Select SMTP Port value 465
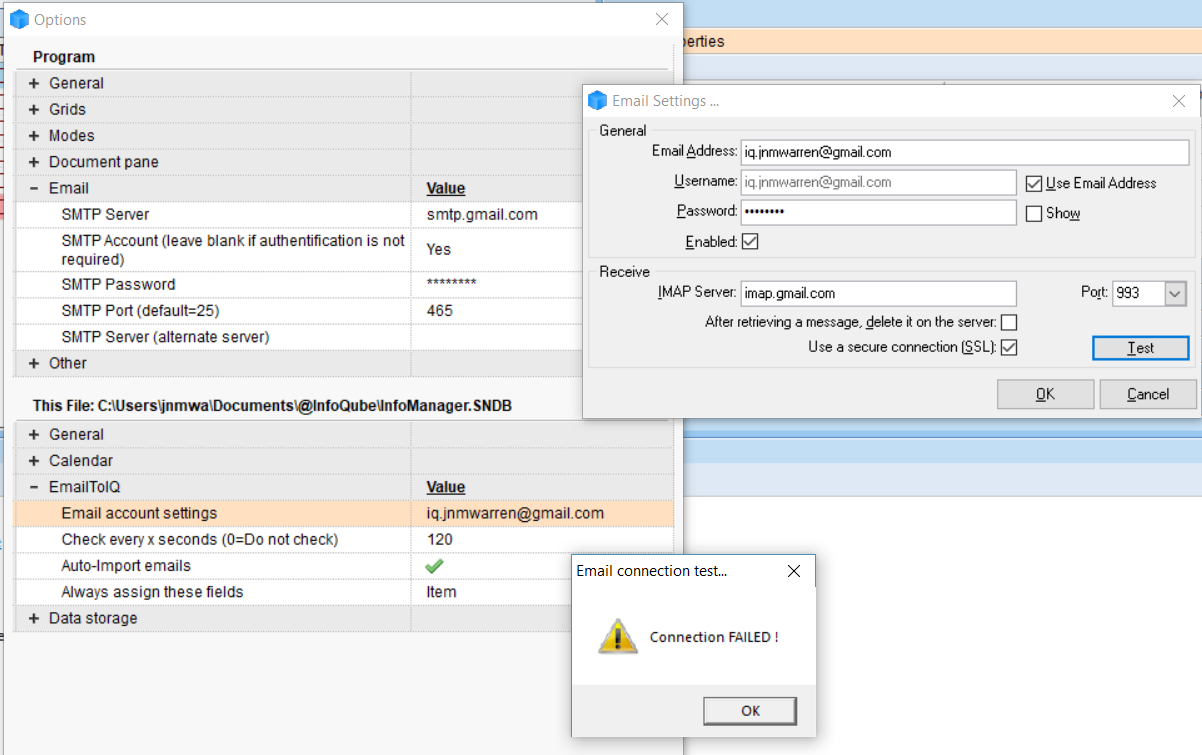The image size is (1202, 755). pos(439,311)
